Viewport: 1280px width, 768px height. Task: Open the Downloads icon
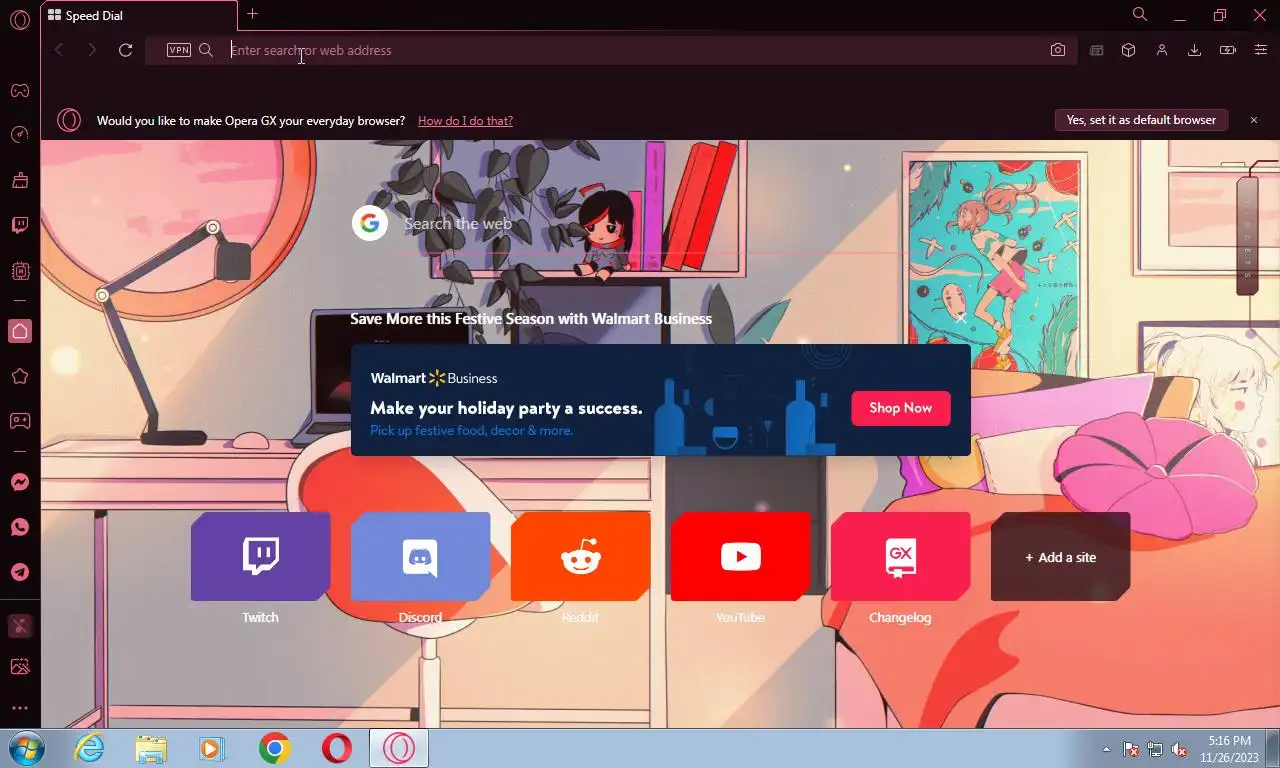1194,50
